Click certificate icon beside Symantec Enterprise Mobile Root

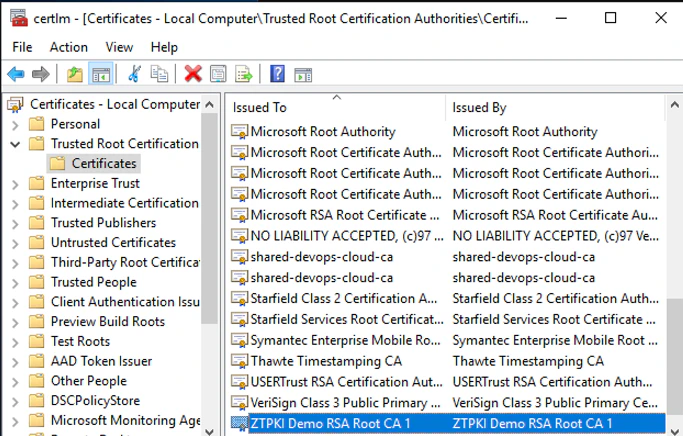click(239, 340)
